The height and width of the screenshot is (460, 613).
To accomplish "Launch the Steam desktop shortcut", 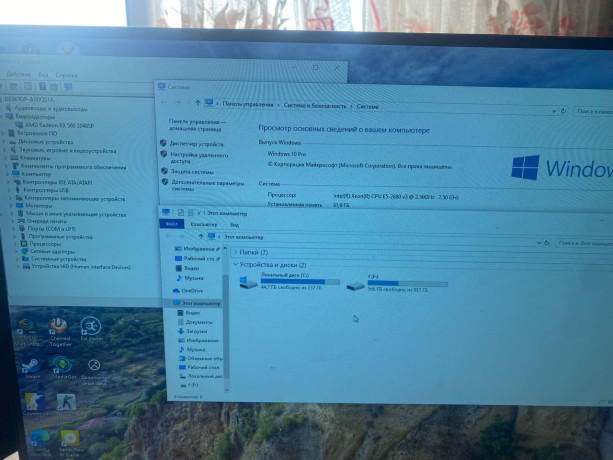I will (x=31, y=369).
